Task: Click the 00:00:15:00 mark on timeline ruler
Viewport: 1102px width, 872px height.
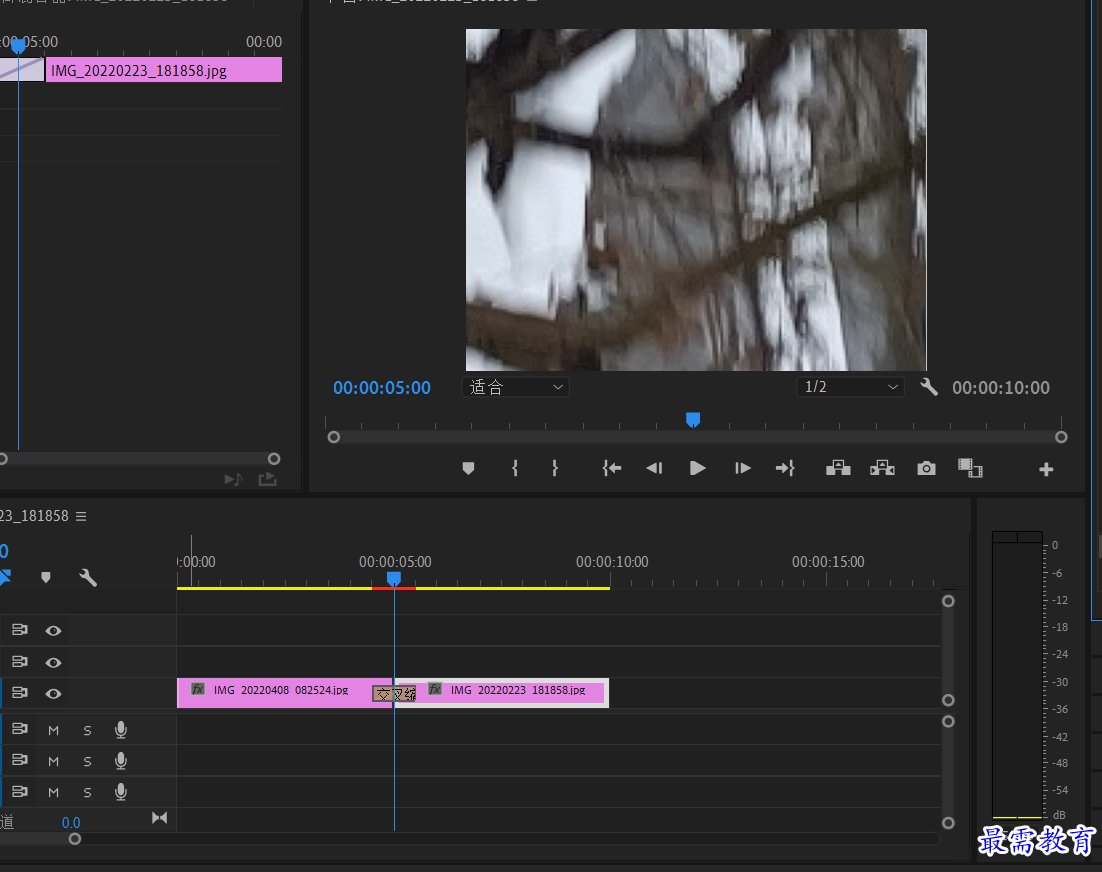Action: pos(828,562)
